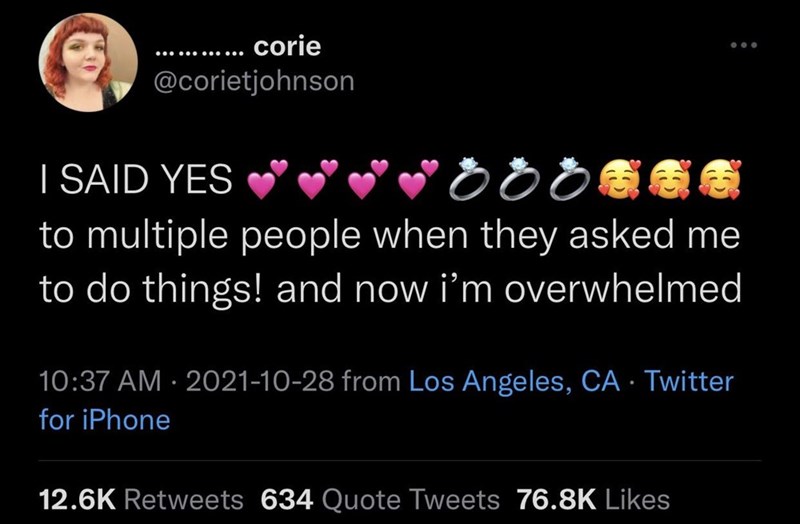Viewport: 800px width, 524px height.
Task: Show the 76.8K Likes list
Action: point(593,498)
